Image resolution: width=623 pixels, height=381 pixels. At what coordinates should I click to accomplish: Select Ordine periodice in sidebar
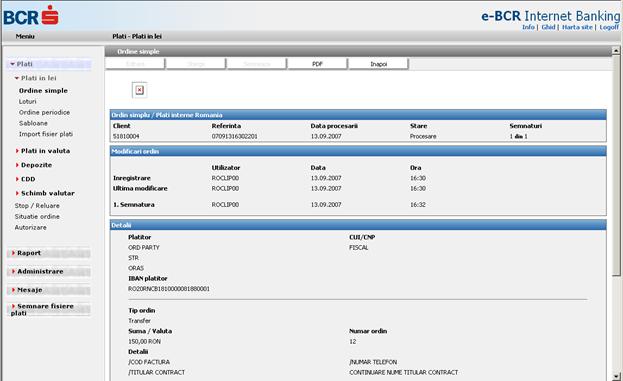[44, 112]
